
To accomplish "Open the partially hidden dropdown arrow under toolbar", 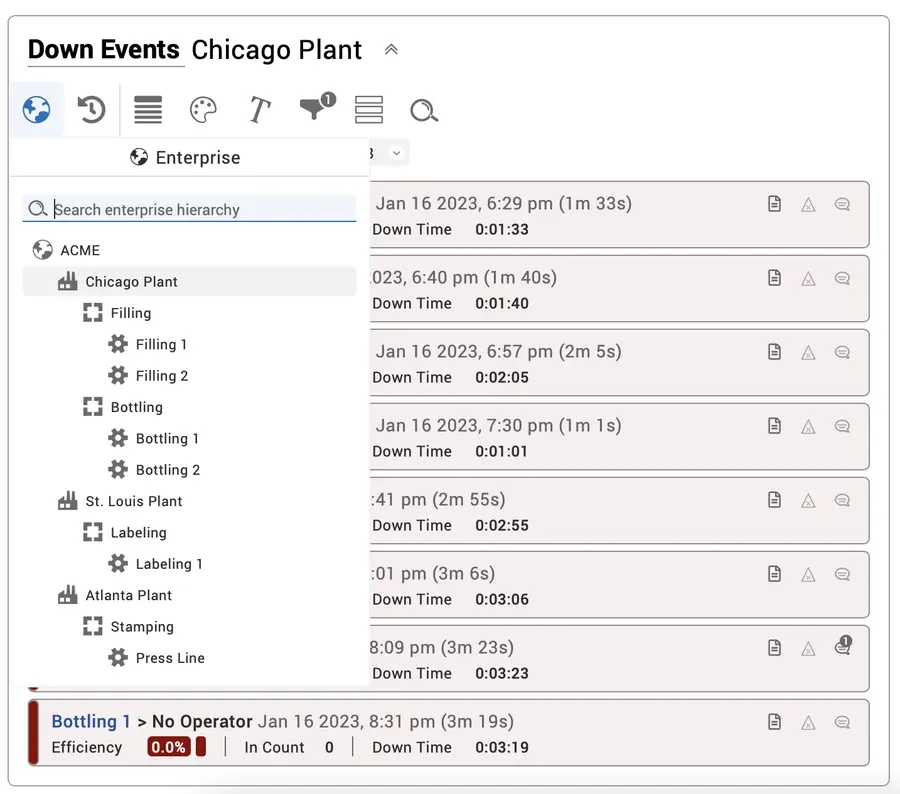I will [x=396, y=153].
